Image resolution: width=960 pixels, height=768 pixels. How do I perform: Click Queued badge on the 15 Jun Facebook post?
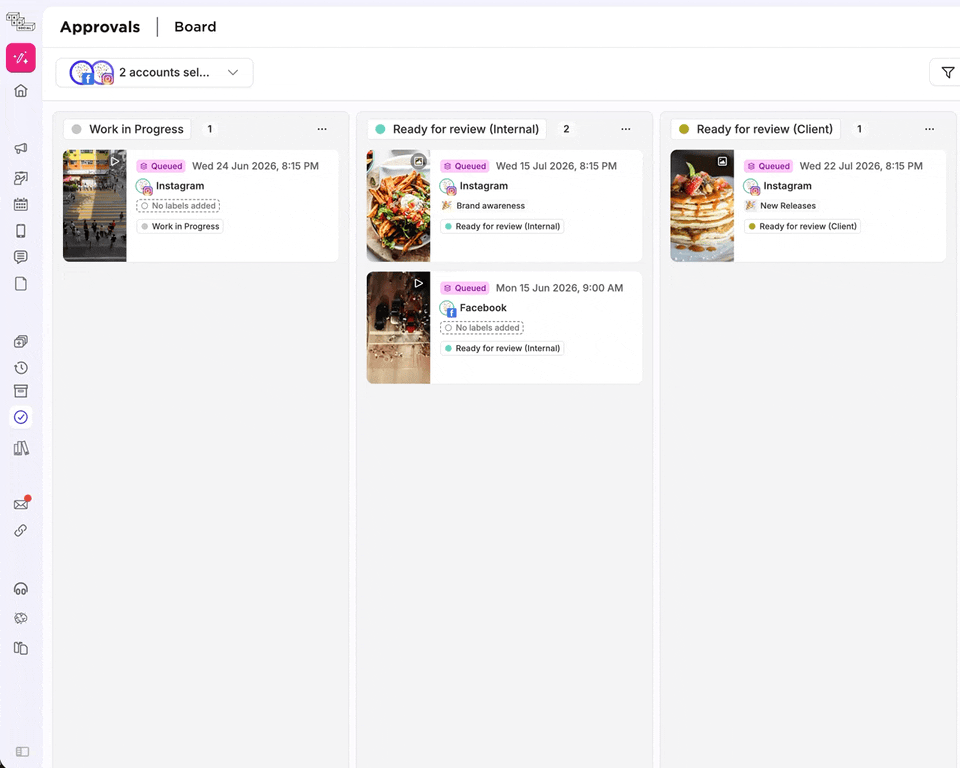[x=465, y=288]
